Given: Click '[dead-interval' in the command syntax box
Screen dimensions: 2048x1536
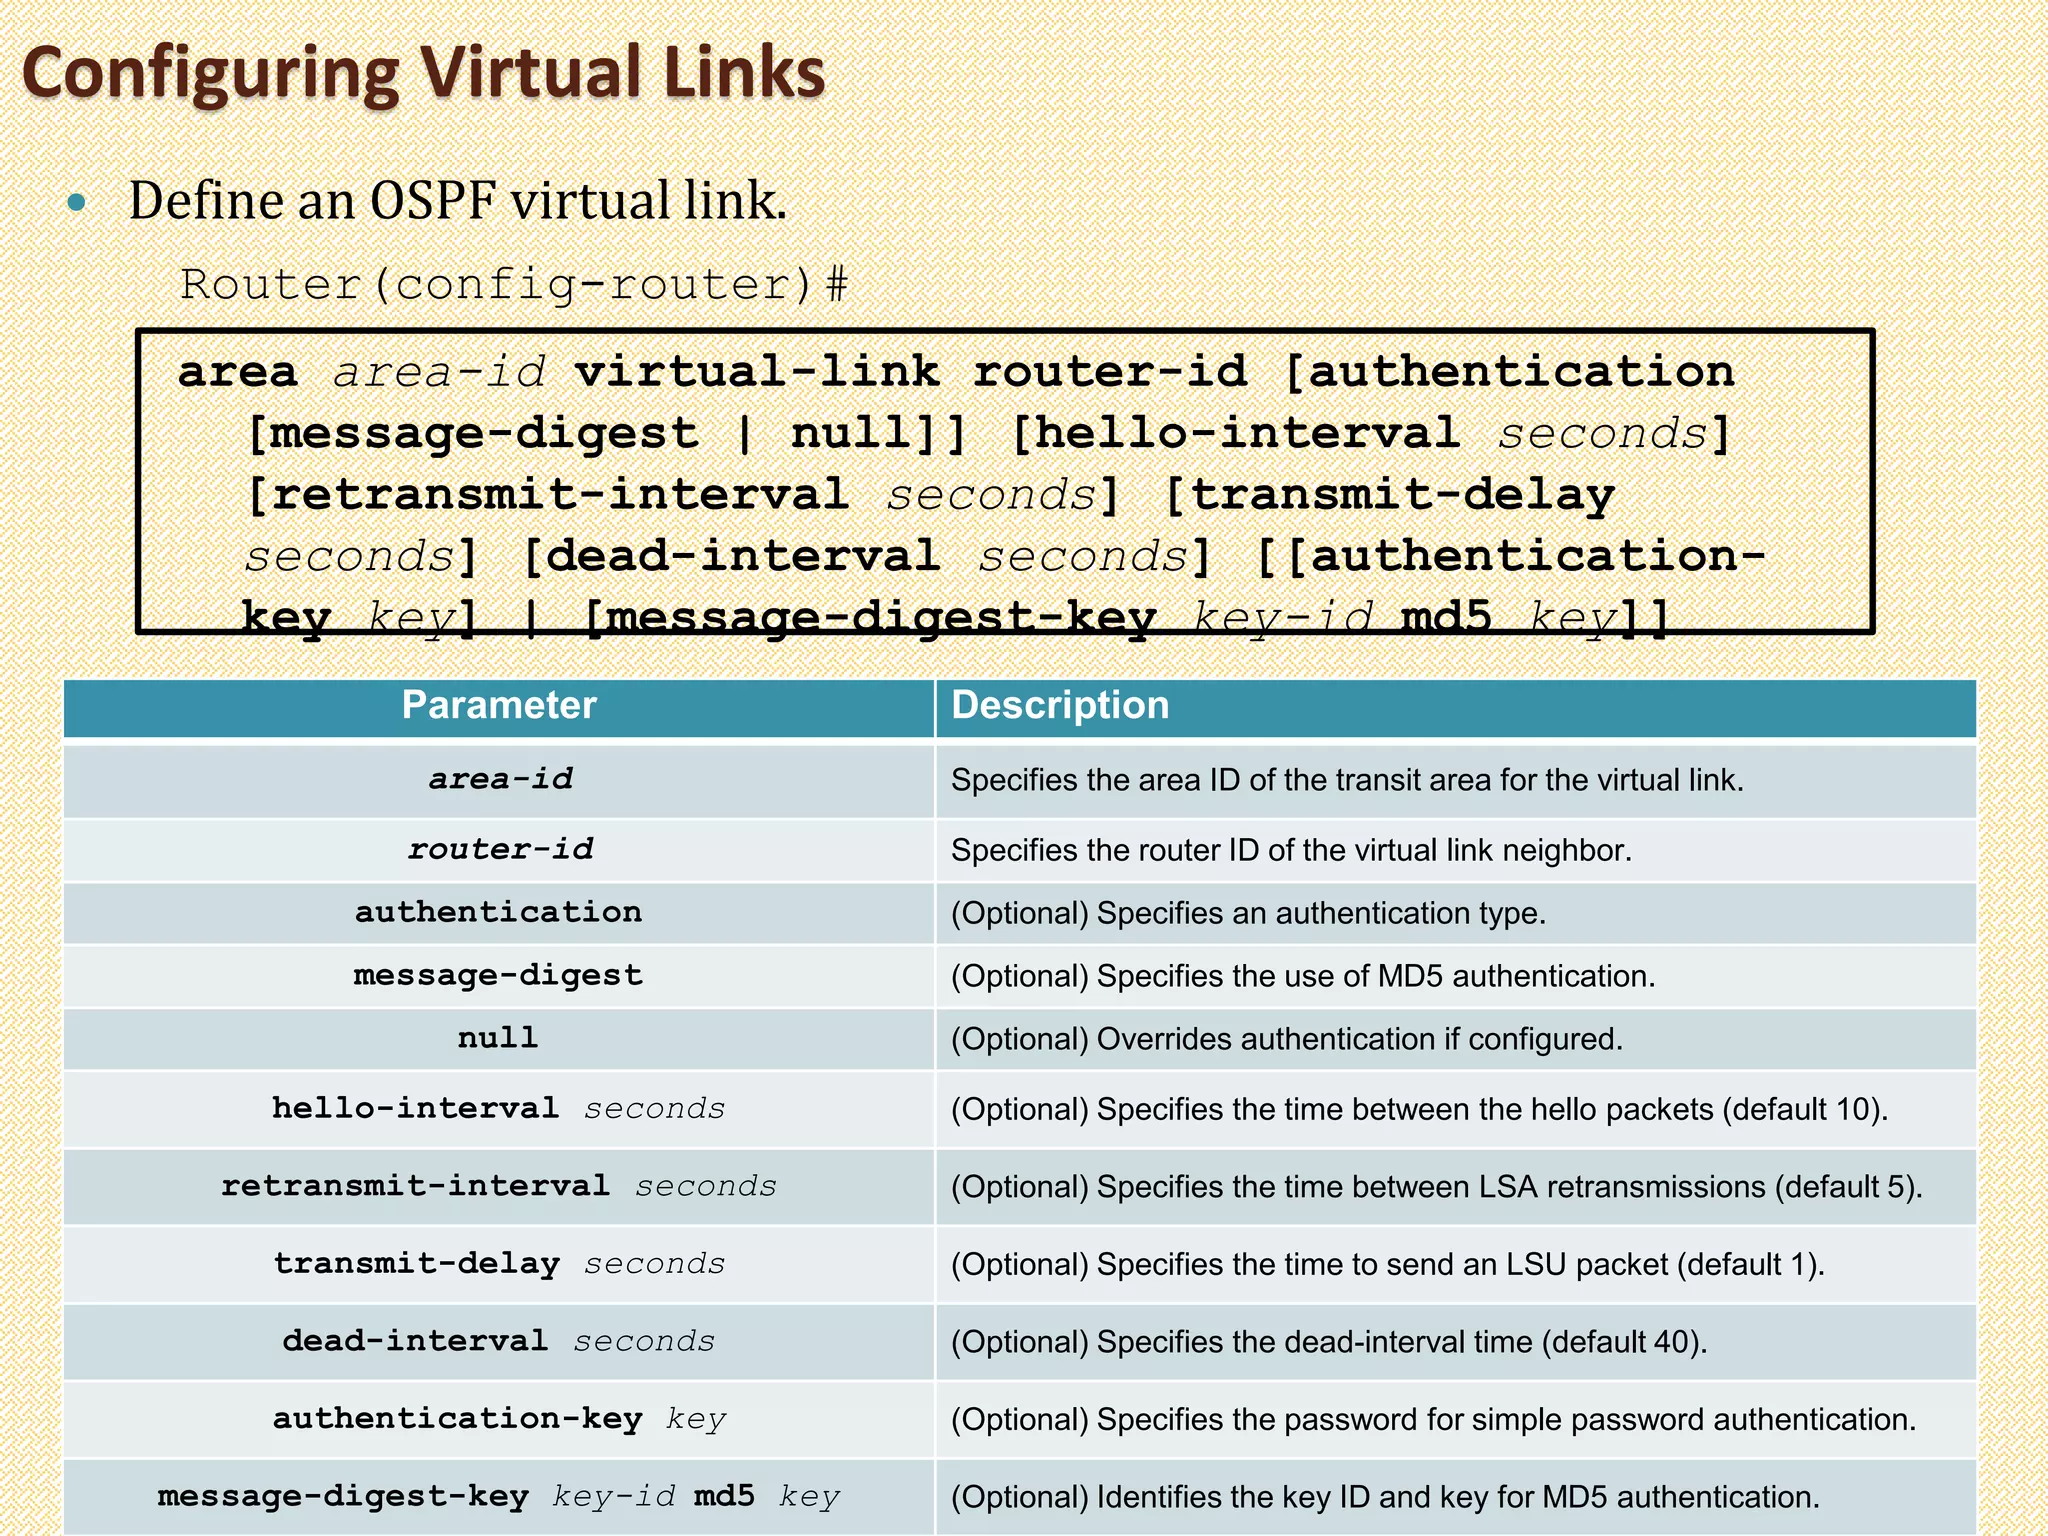Looking at the screenshot, I should click(x=731, y=556).
